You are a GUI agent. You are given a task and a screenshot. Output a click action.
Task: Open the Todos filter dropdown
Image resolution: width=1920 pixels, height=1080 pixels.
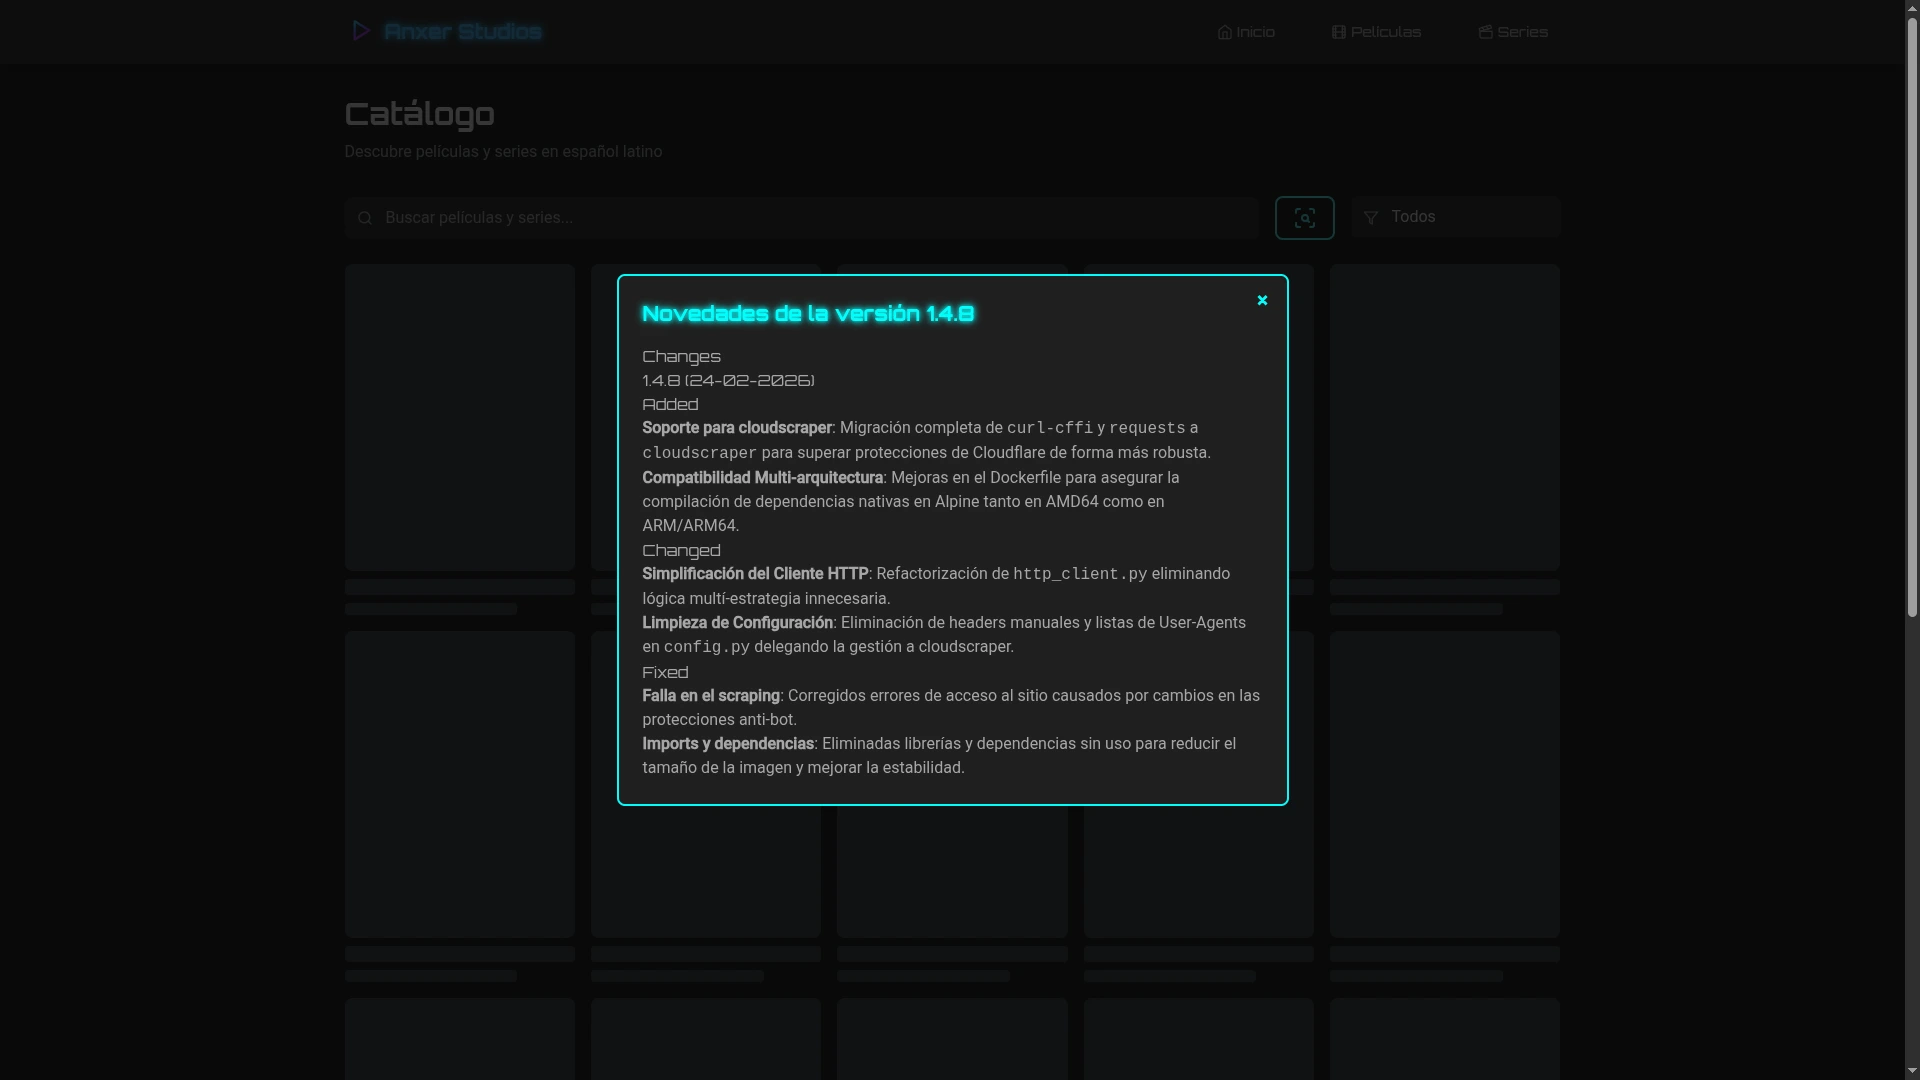coord(1456,217)
